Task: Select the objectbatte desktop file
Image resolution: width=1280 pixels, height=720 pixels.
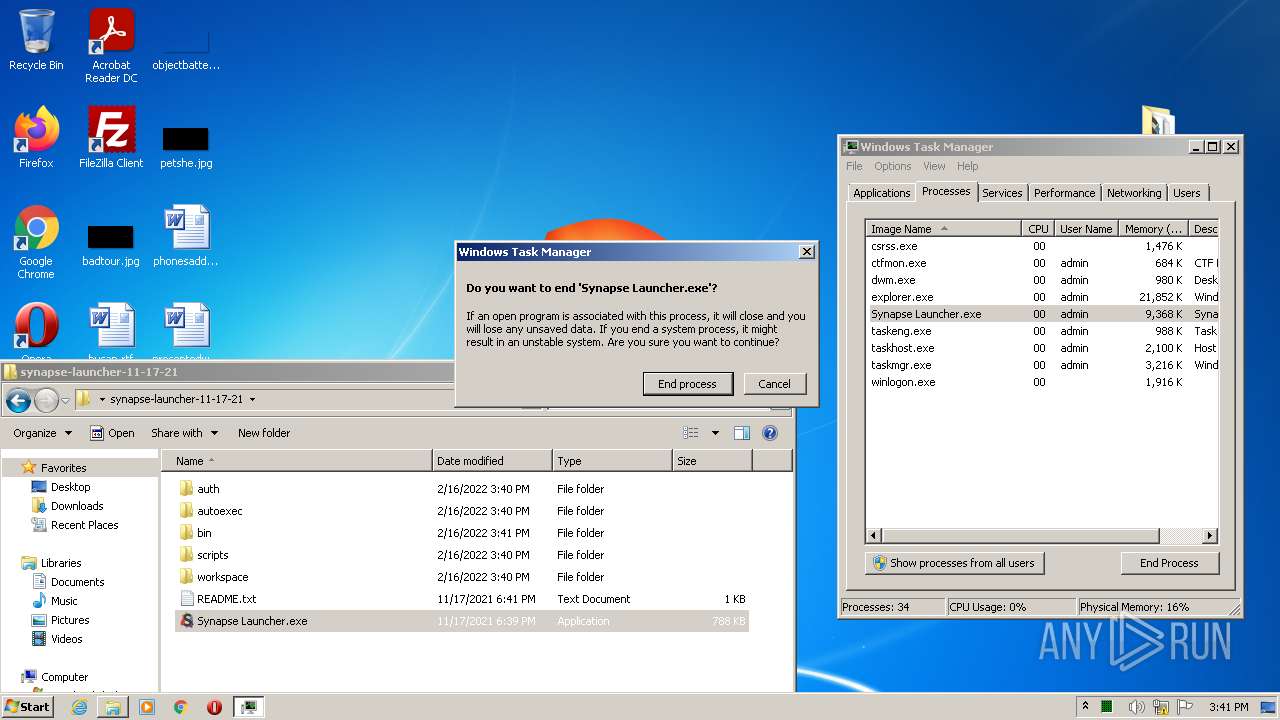Action: (186, 50)
